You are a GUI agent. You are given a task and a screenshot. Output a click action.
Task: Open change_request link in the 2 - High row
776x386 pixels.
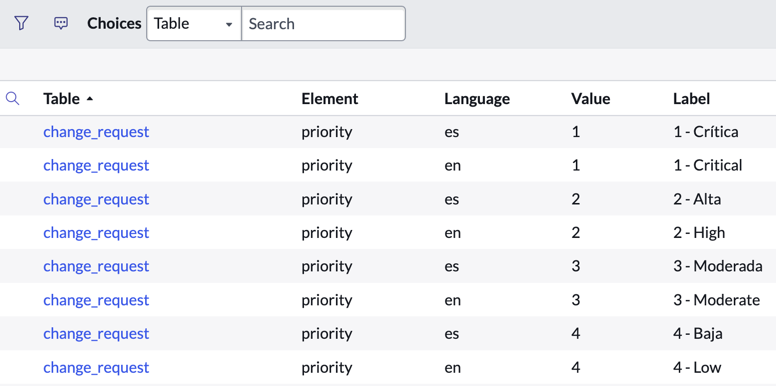point(96,233)
